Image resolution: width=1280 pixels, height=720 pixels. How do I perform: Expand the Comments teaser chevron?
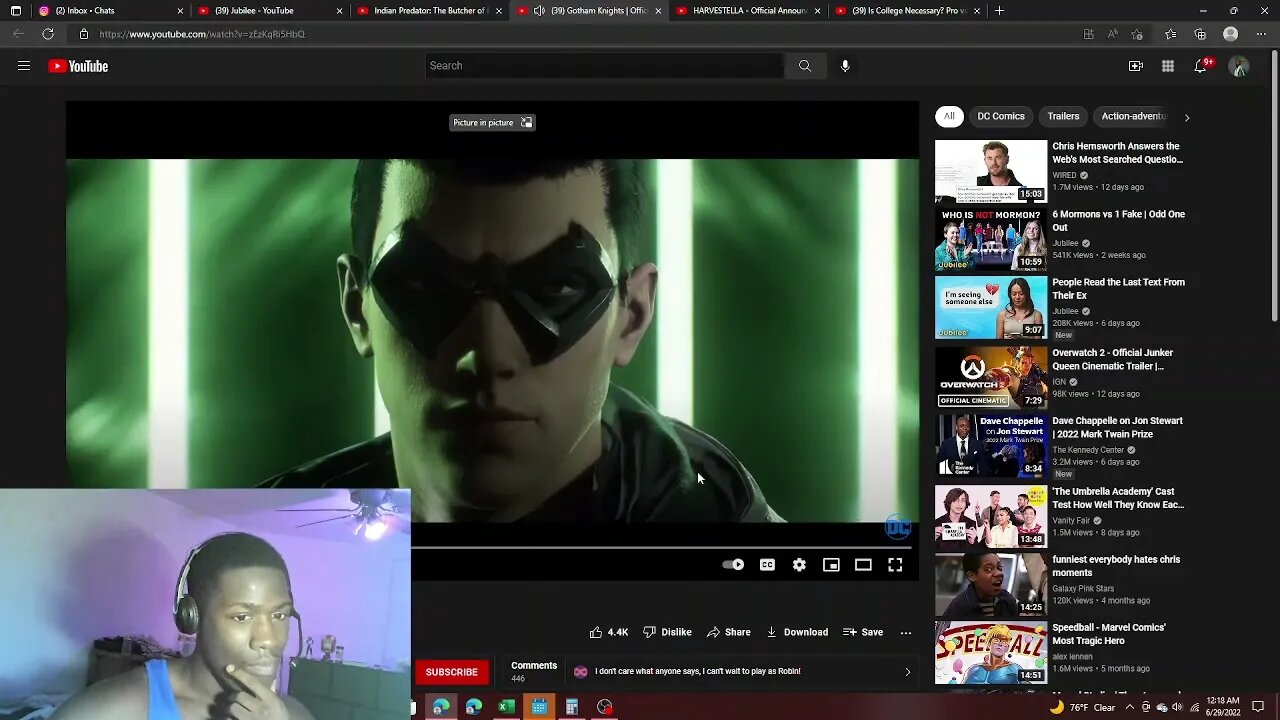click(908, 672)
